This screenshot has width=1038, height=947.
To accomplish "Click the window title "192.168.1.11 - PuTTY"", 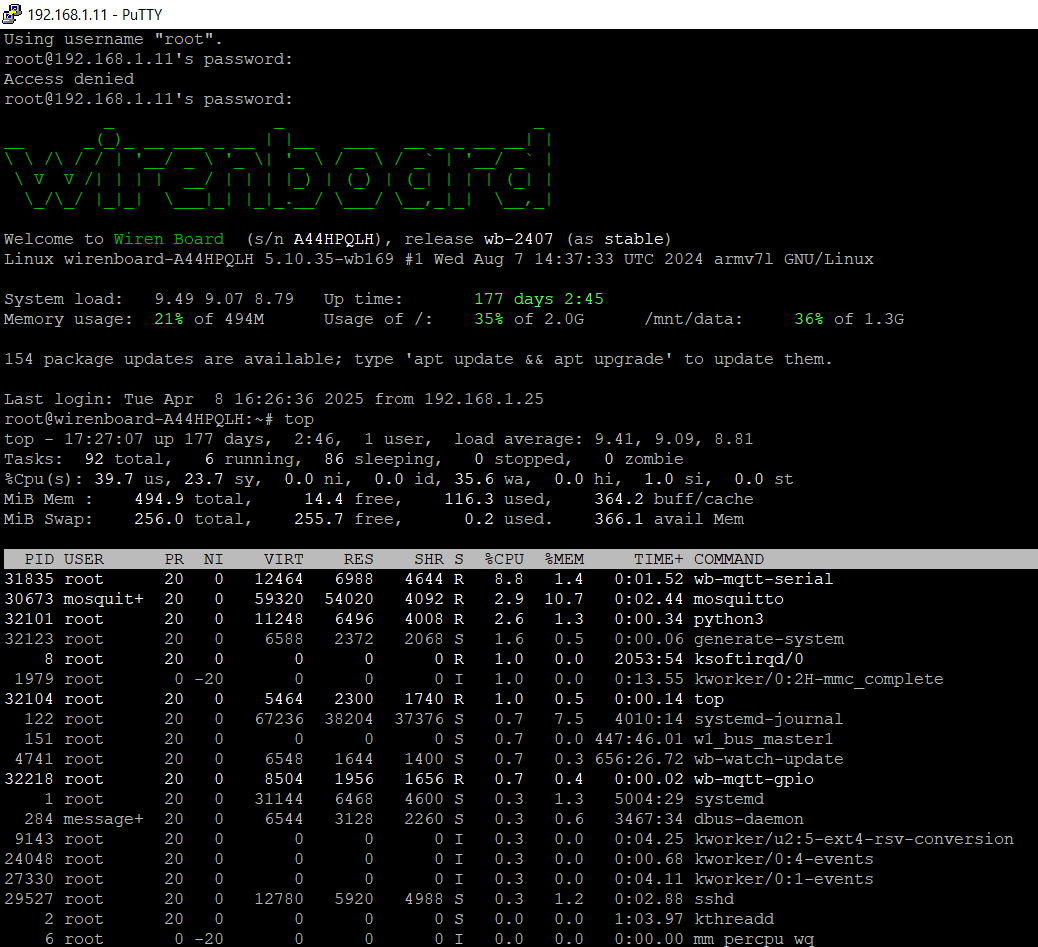I will [x=94, y=14].
